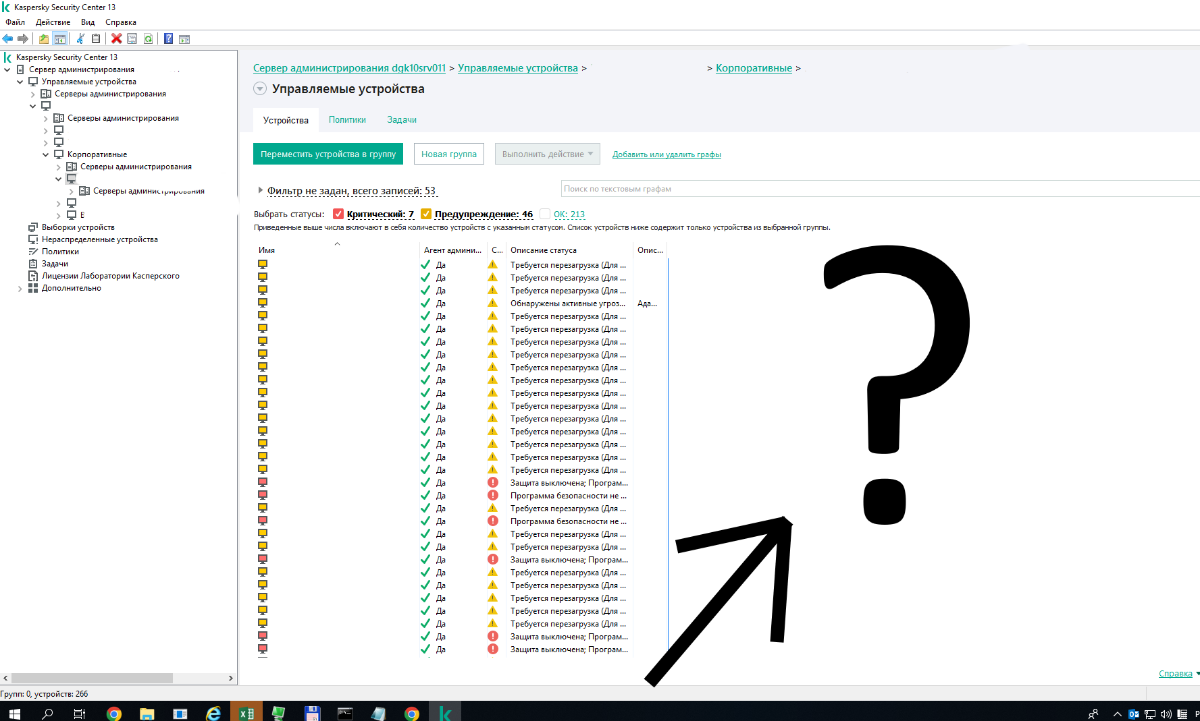Click the green Refresh toolbar icon
Screen dimensions: 1200x721
(148, 39)
